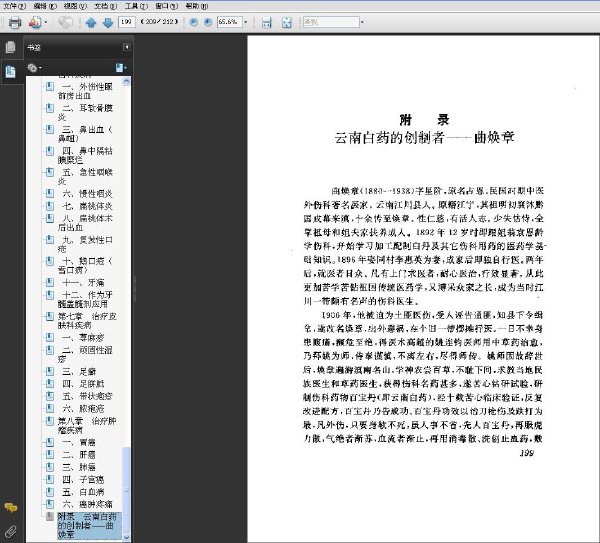Open the 文件 (File) menu
The image size is (600, 543).
coord(14,6)
